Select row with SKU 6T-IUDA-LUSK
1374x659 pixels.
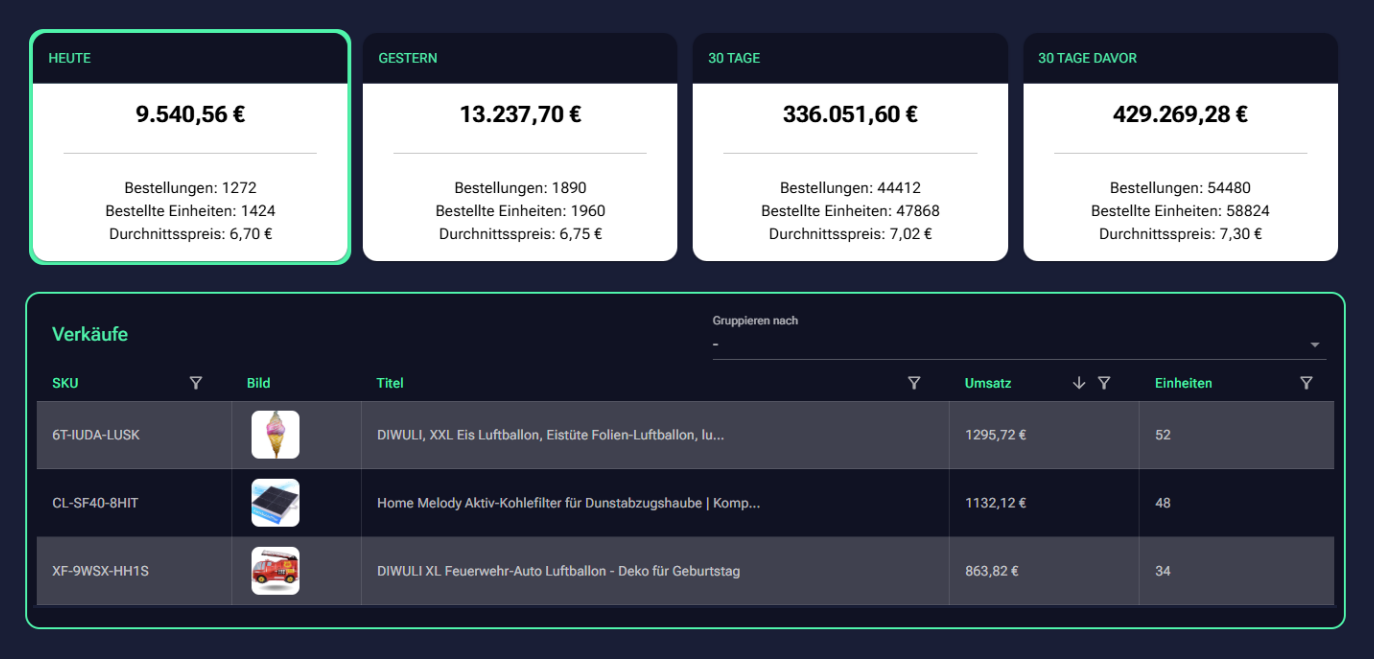(x=96, y=435)
